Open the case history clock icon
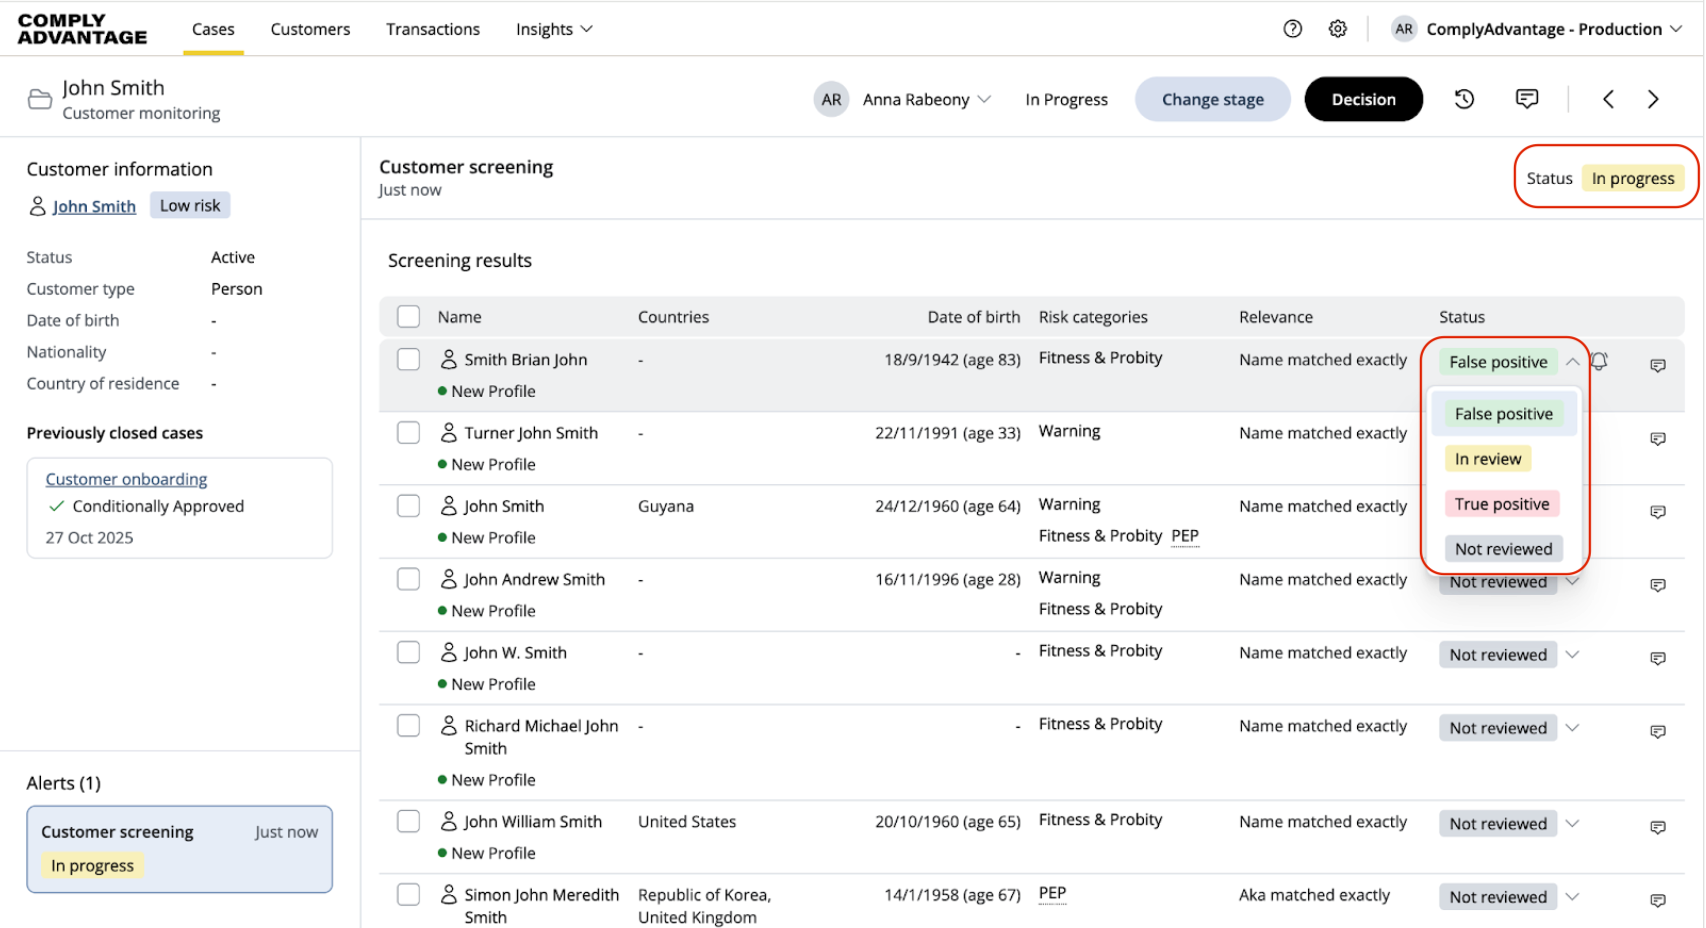This screenshot has height=928, width=1706. (1464, 99)
